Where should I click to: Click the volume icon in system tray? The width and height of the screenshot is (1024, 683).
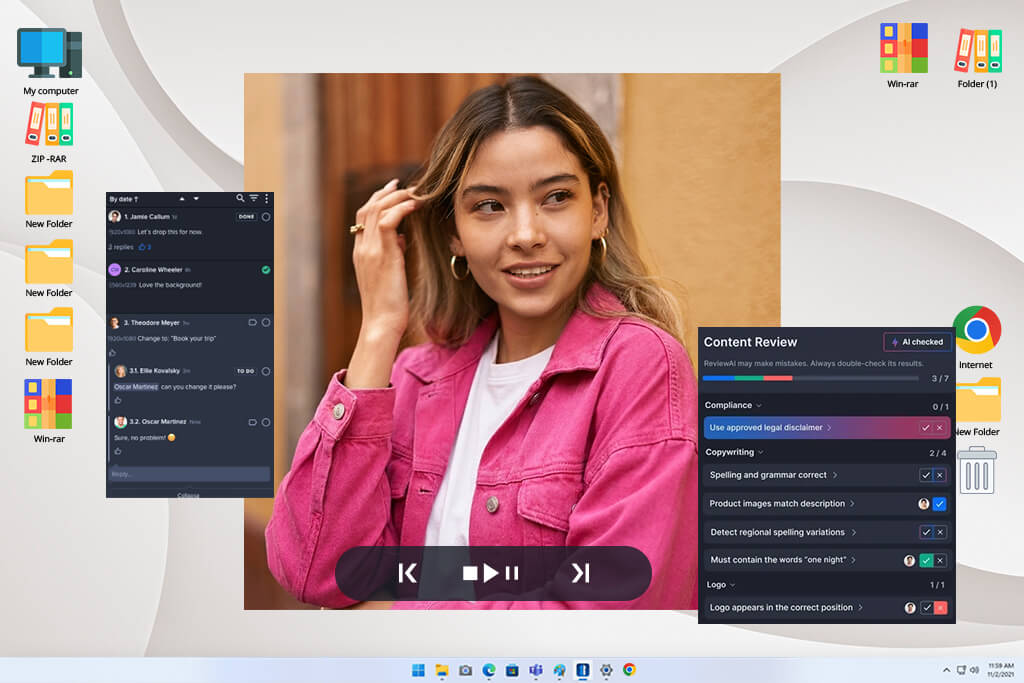tap(974, 670)
